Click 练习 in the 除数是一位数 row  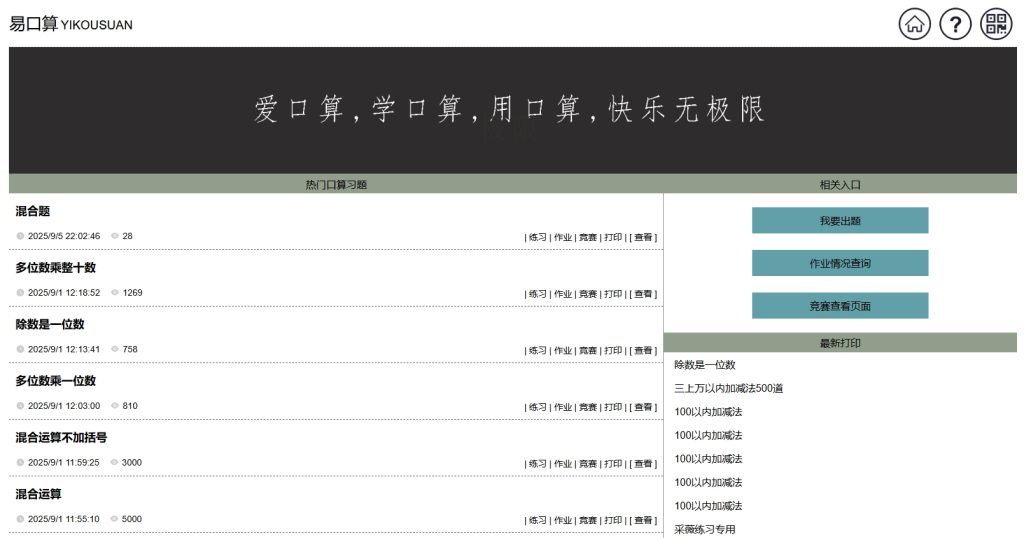(537, 351)
